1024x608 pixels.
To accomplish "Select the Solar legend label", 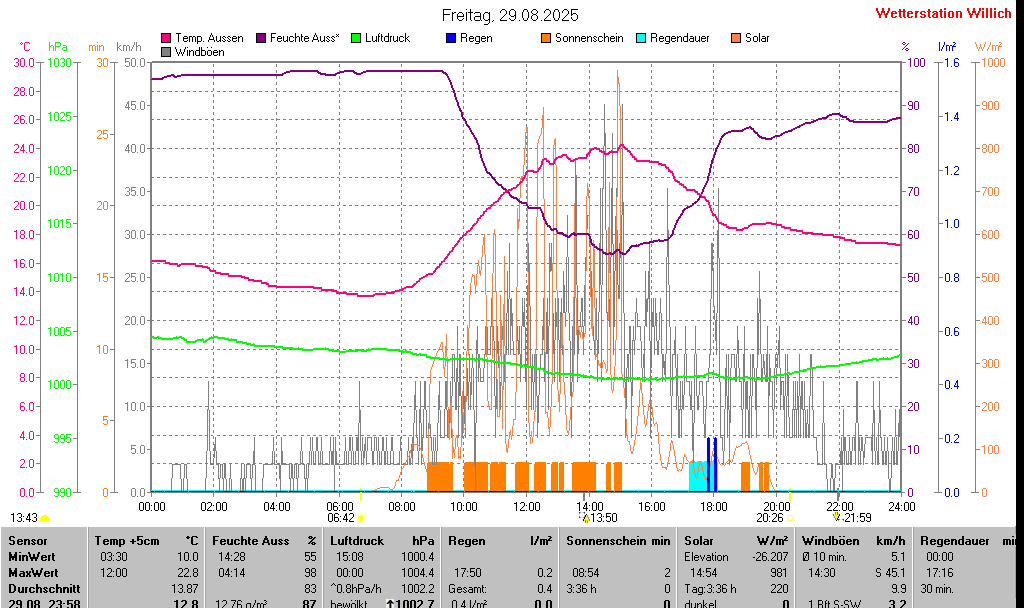I will click(757, 38).
